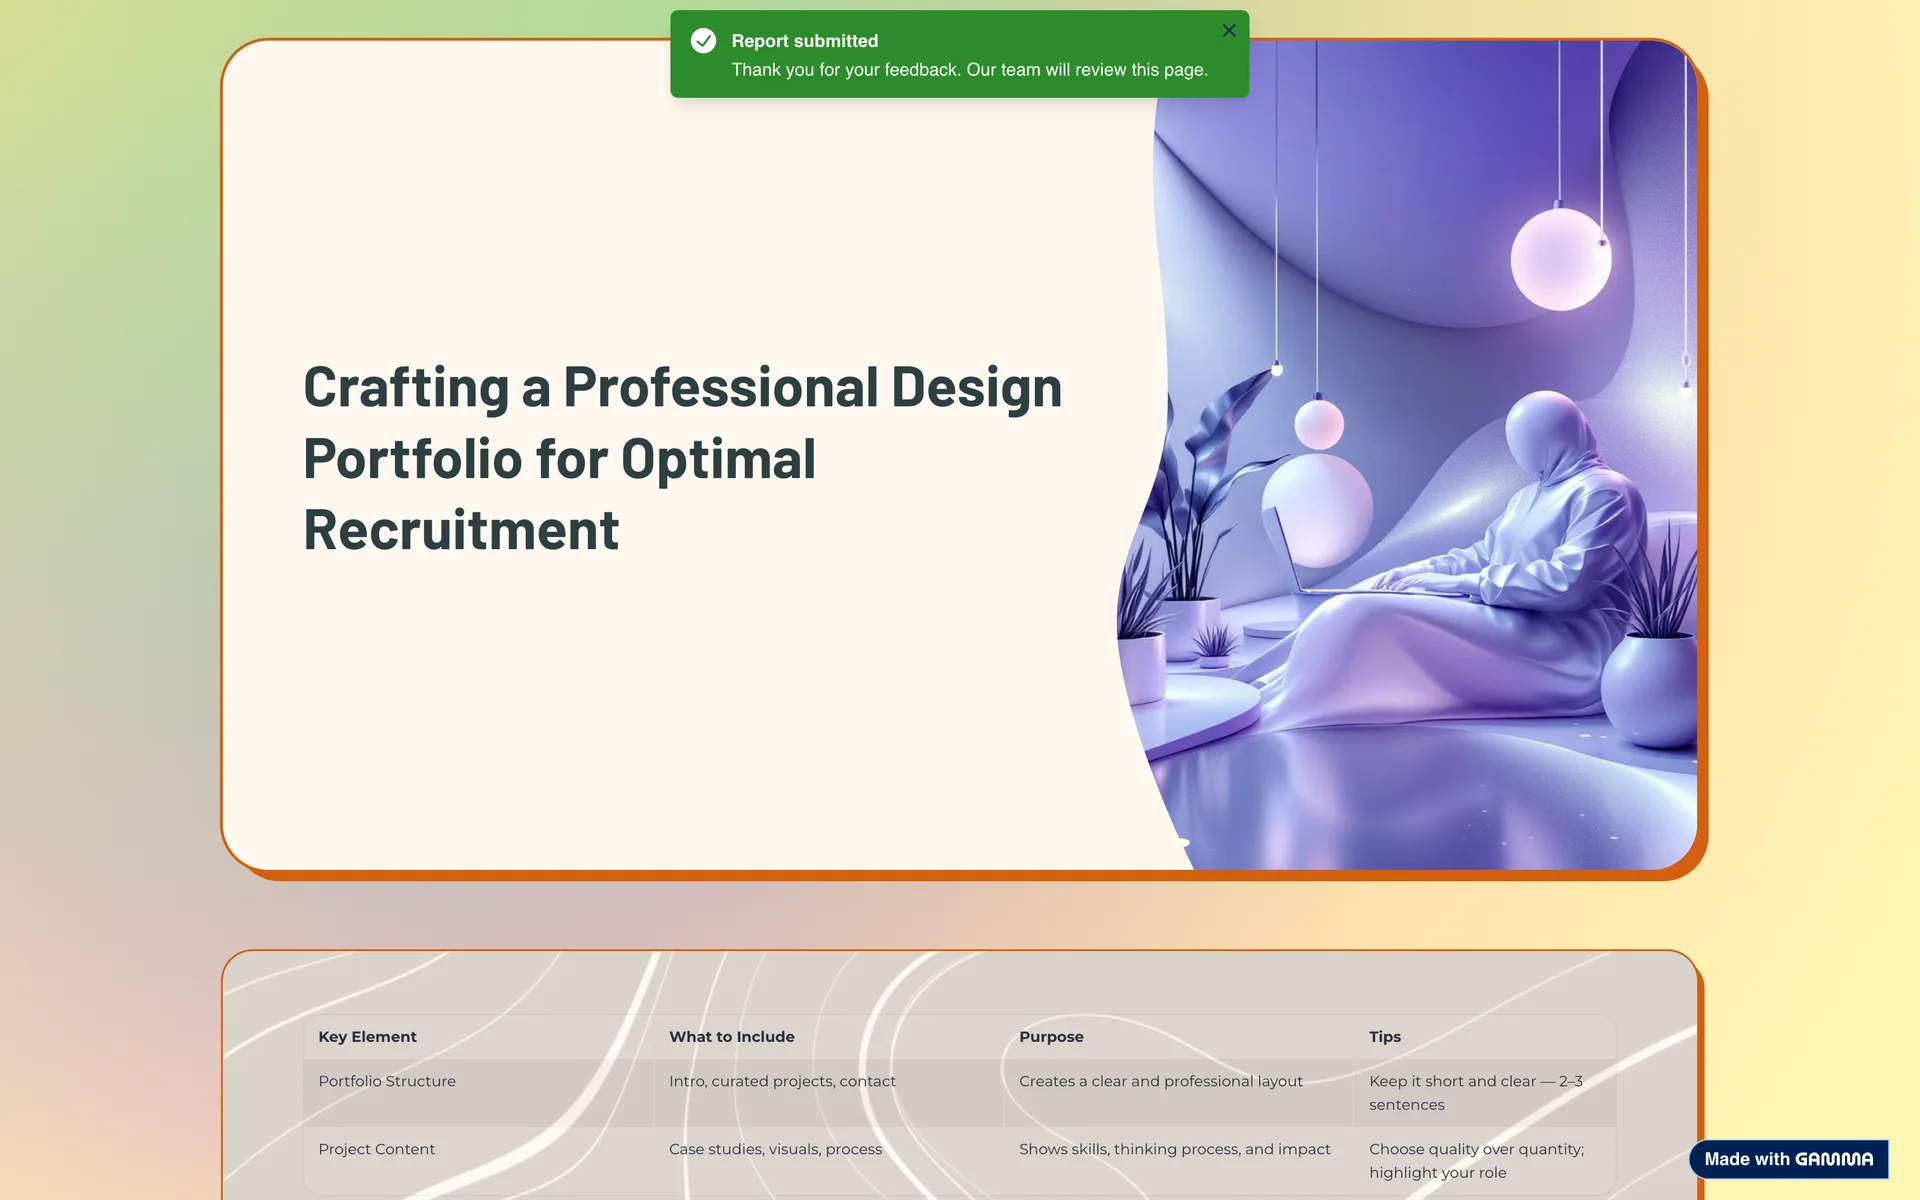
Task: Click the Choose quality over quantity tip
Action: tap(1476, 1160)
